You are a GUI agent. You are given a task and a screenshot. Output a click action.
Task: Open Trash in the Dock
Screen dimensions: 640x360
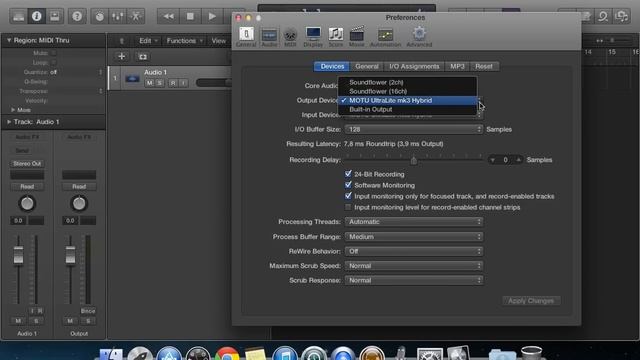(531, 353)
